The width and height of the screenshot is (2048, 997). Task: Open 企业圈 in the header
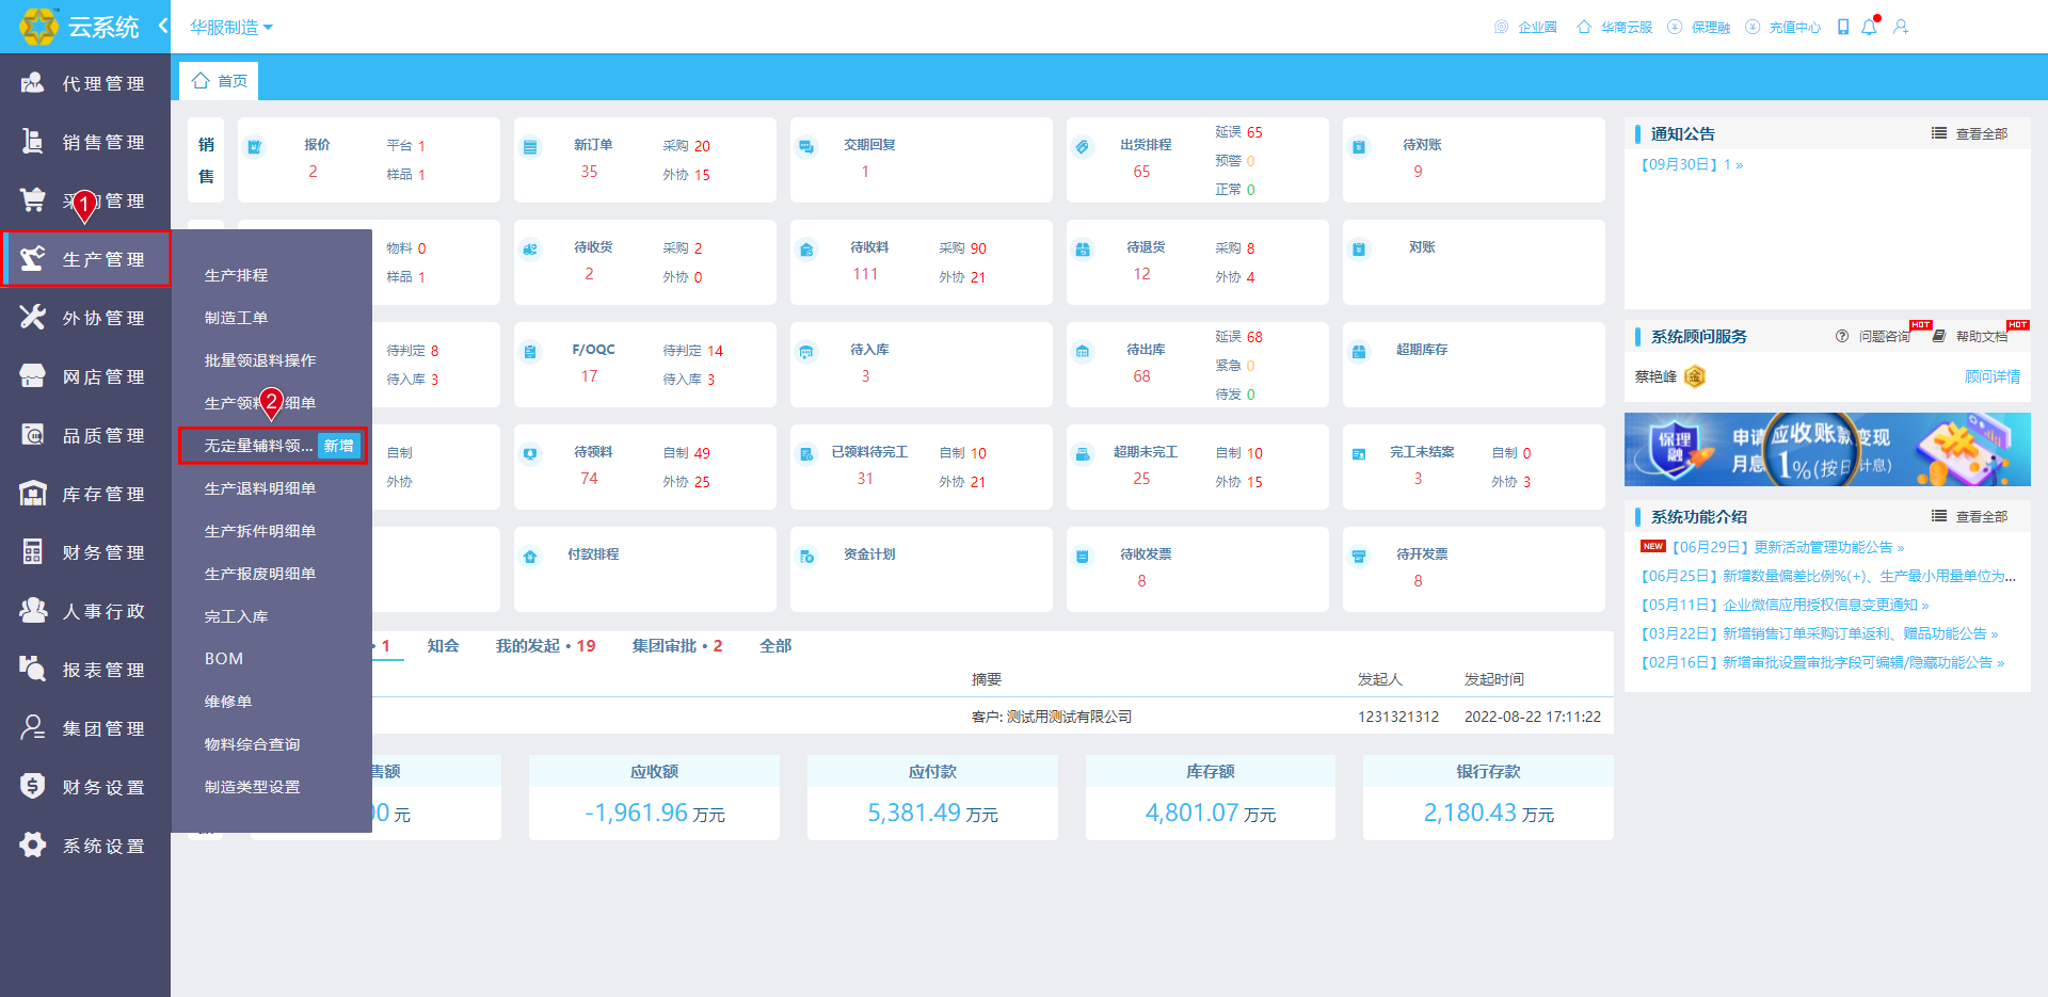pyautogui.click(x=1526, y=27)
